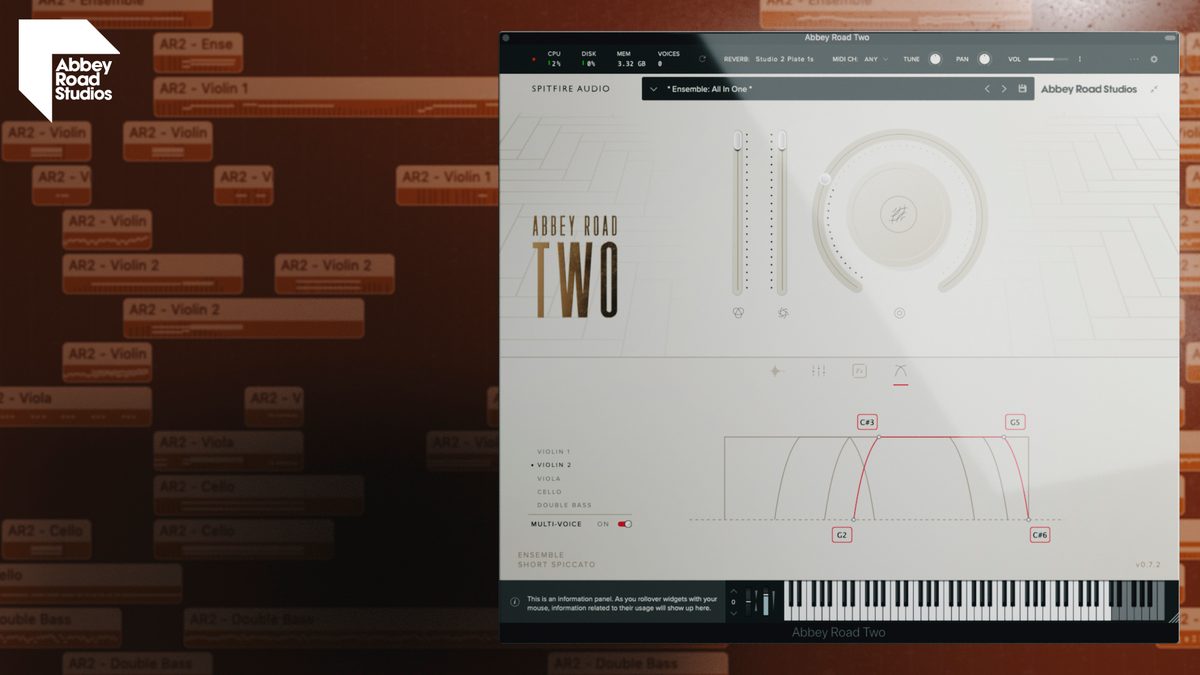Viewport: 1200px width, 675px height.
Task: Click the G2 range marker label
Action: [842, 535]
